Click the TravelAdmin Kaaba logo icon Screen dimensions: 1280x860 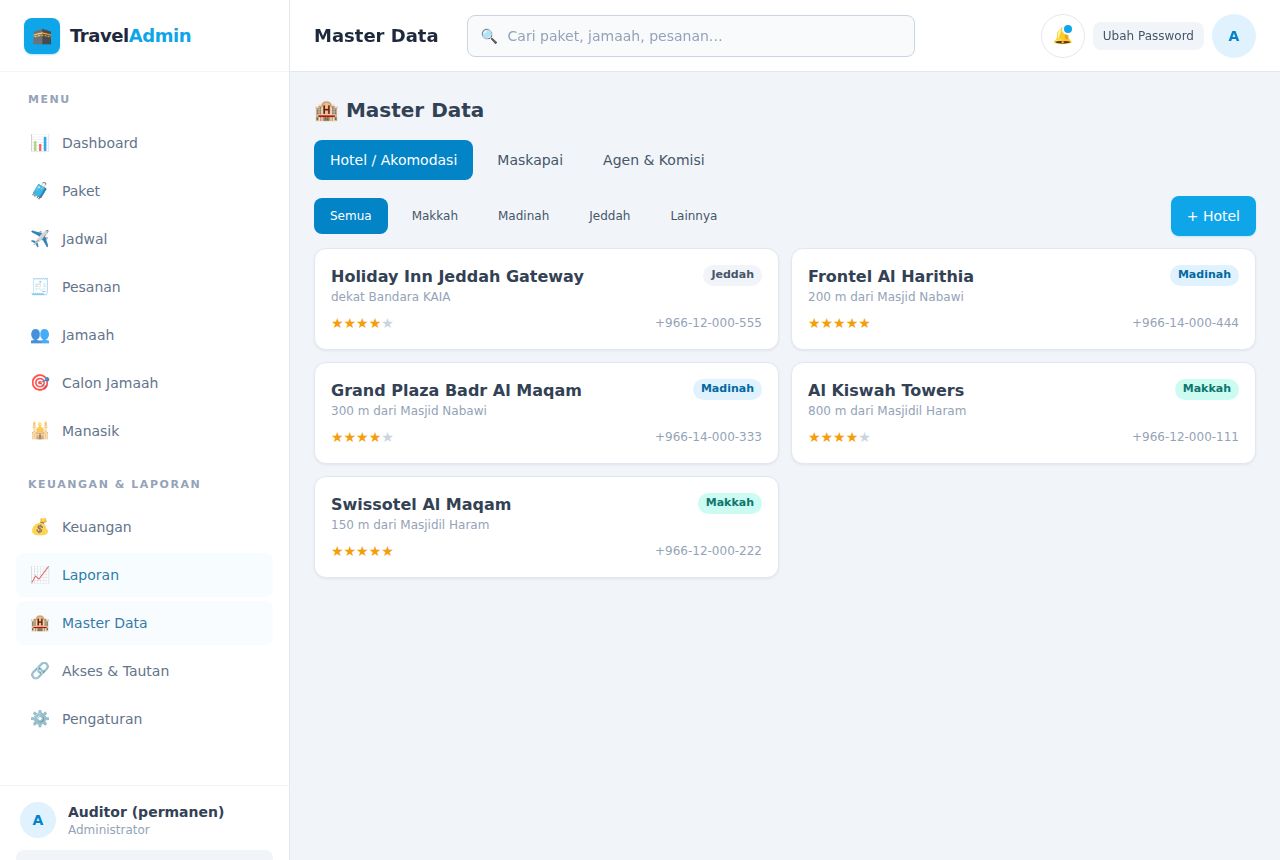click(42, 36)
